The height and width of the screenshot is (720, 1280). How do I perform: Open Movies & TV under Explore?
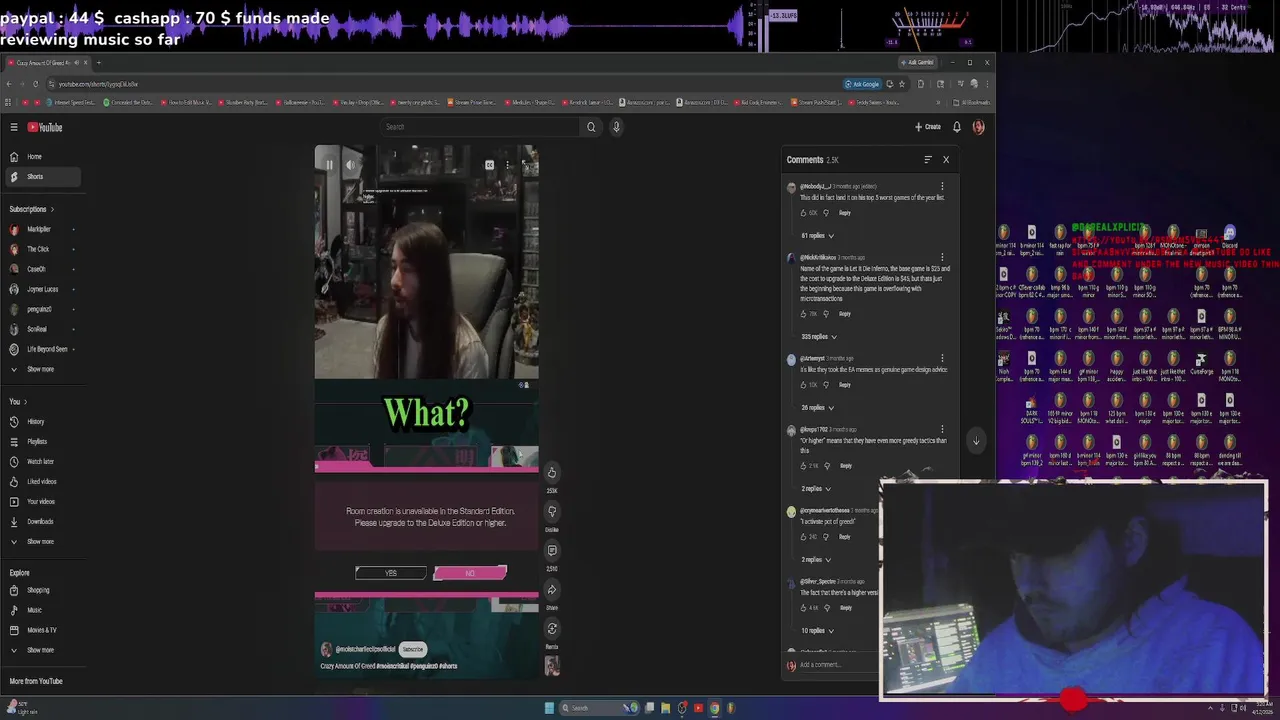coord(41,630)
